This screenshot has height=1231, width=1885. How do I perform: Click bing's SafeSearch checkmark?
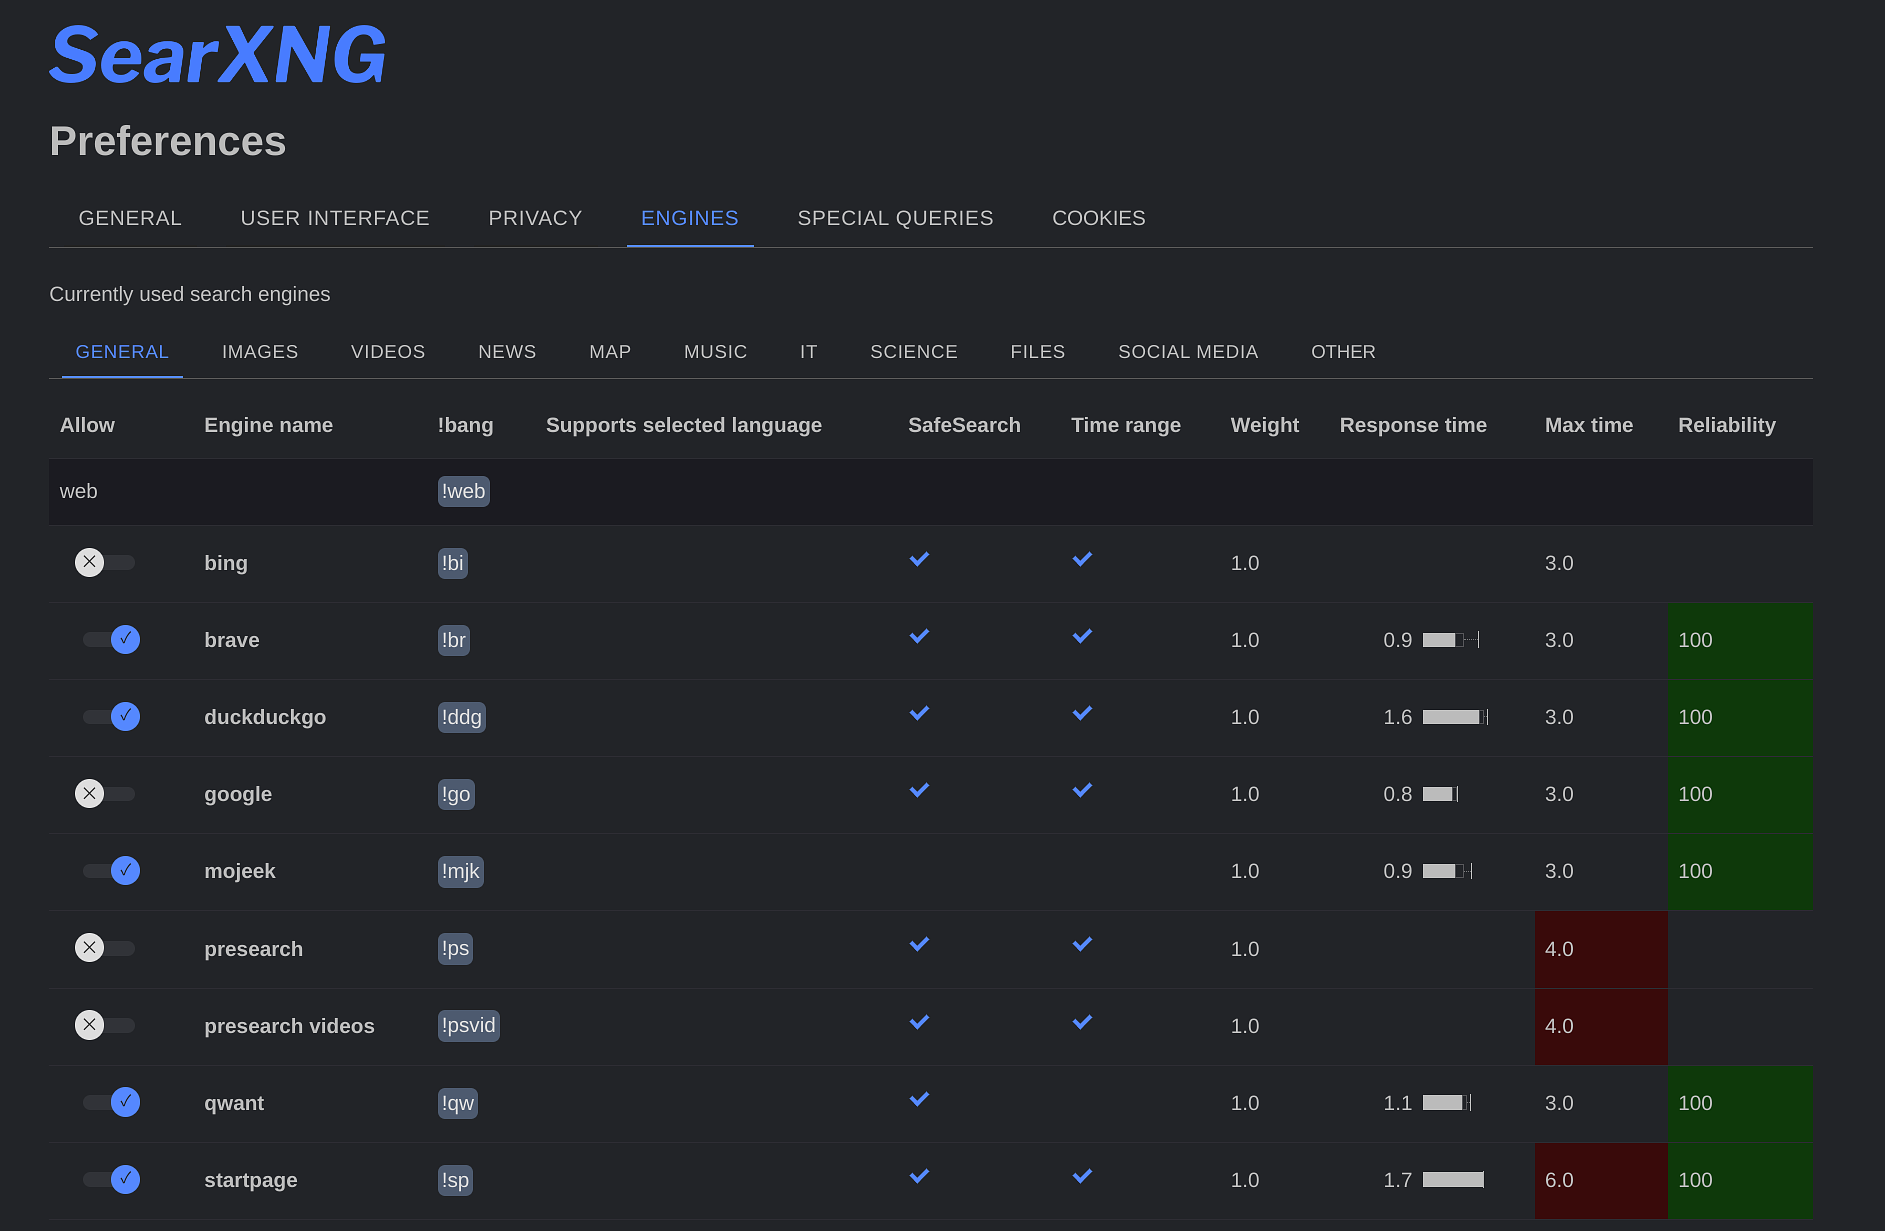(919, 559)
